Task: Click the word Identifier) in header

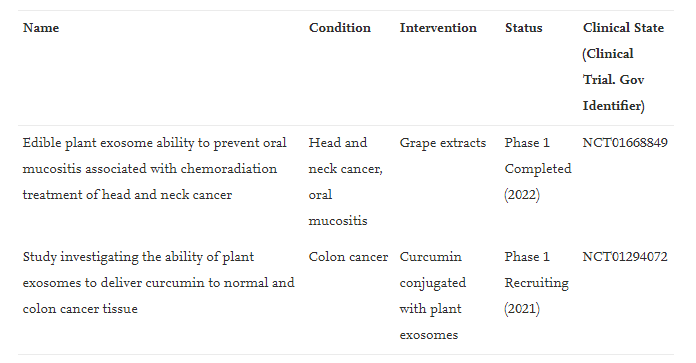Action: [x=613, y=106]
